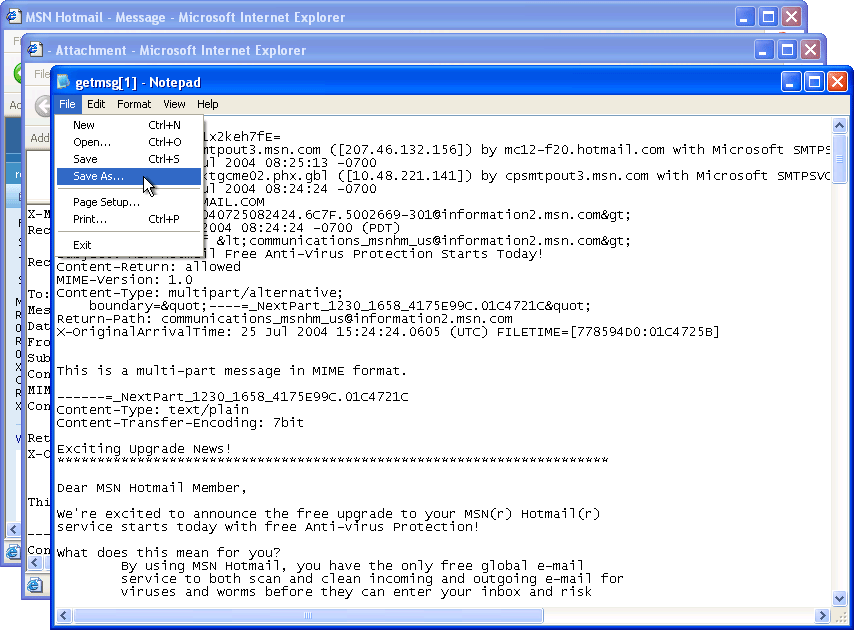Open the Format menu in Notepad
The width and height of the screenshot is (854, 630).
pyautogui.click(x=134, y=104)
